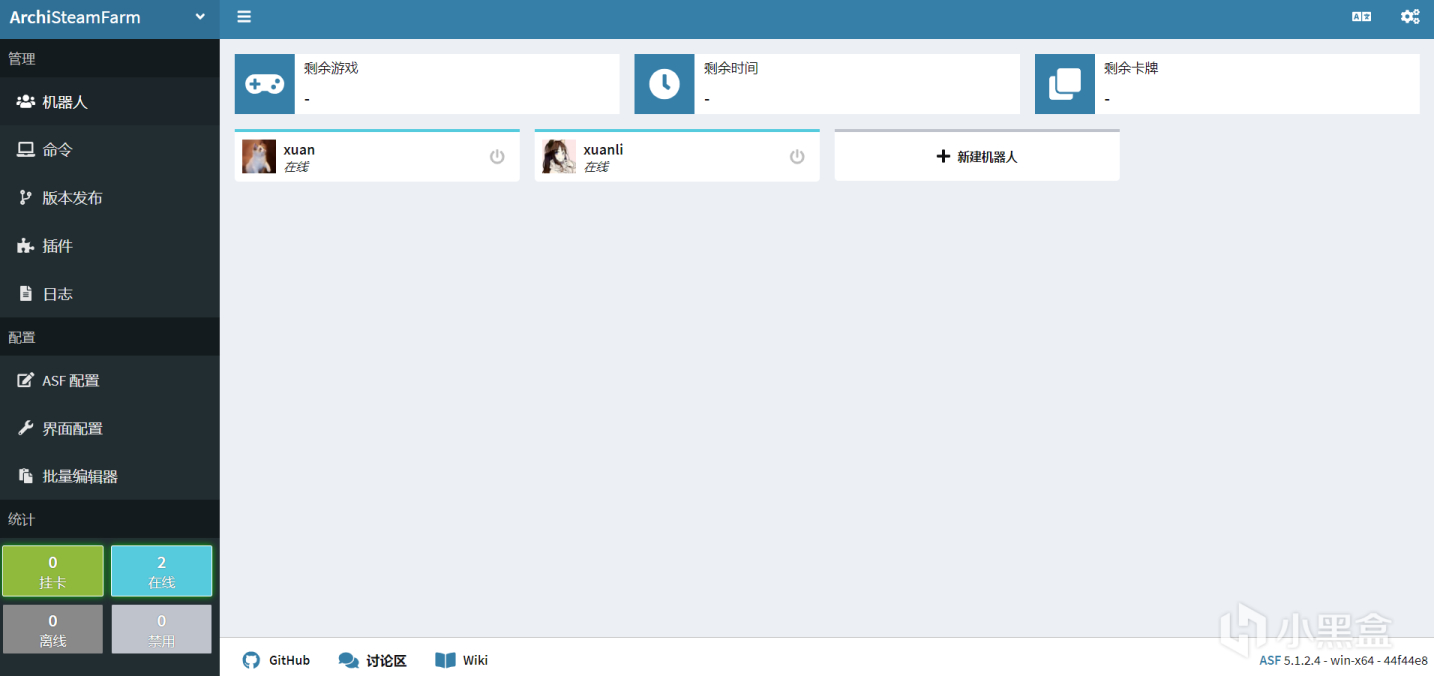The height and width of the screenshot is (676, 1434).
Task: Expand the ArchiSteamFarm header dropdown arrow
Action: point(200,17)
